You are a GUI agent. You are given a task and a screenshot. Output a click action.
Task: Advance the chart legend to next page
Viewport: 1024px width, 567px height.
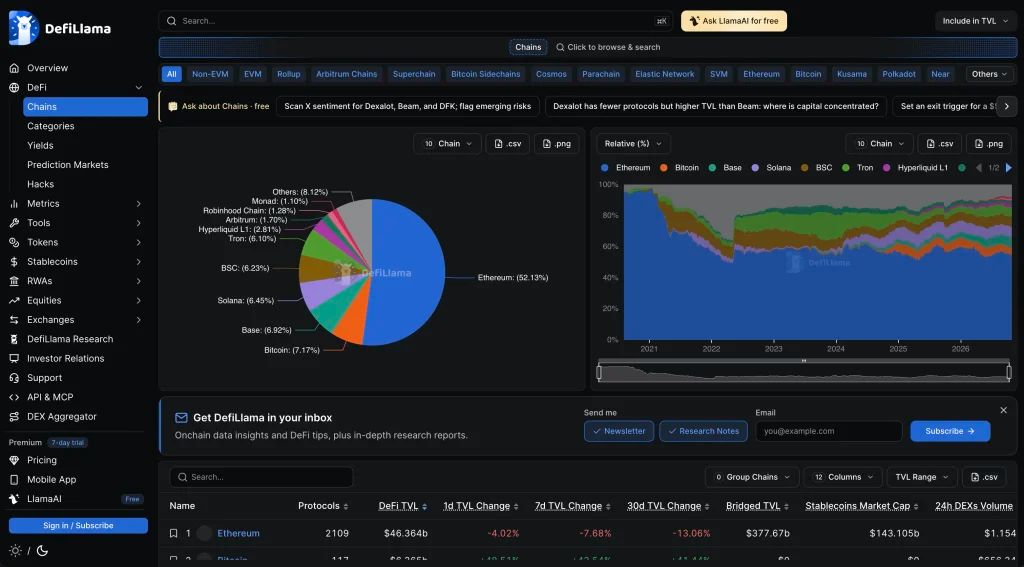pyautogui.click(x=1009, y=168)
